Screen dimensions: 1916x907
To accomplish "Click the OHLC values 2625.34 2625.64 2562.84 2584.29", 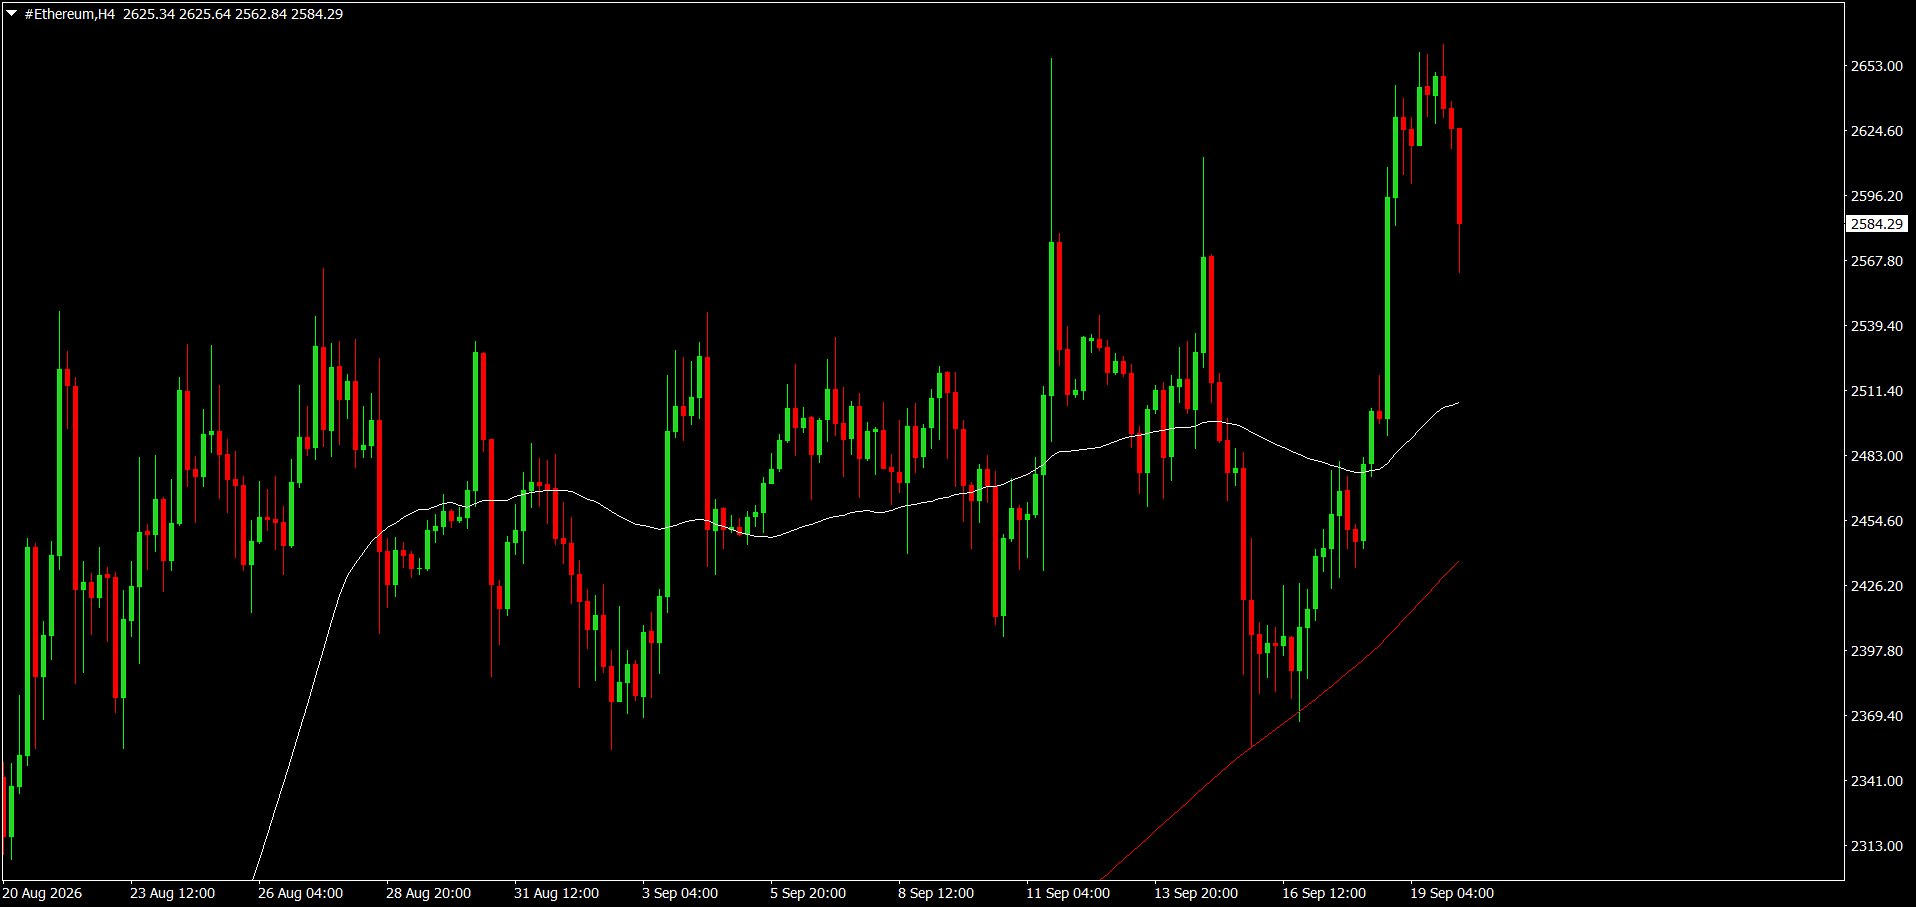I will tap(233, 14).
